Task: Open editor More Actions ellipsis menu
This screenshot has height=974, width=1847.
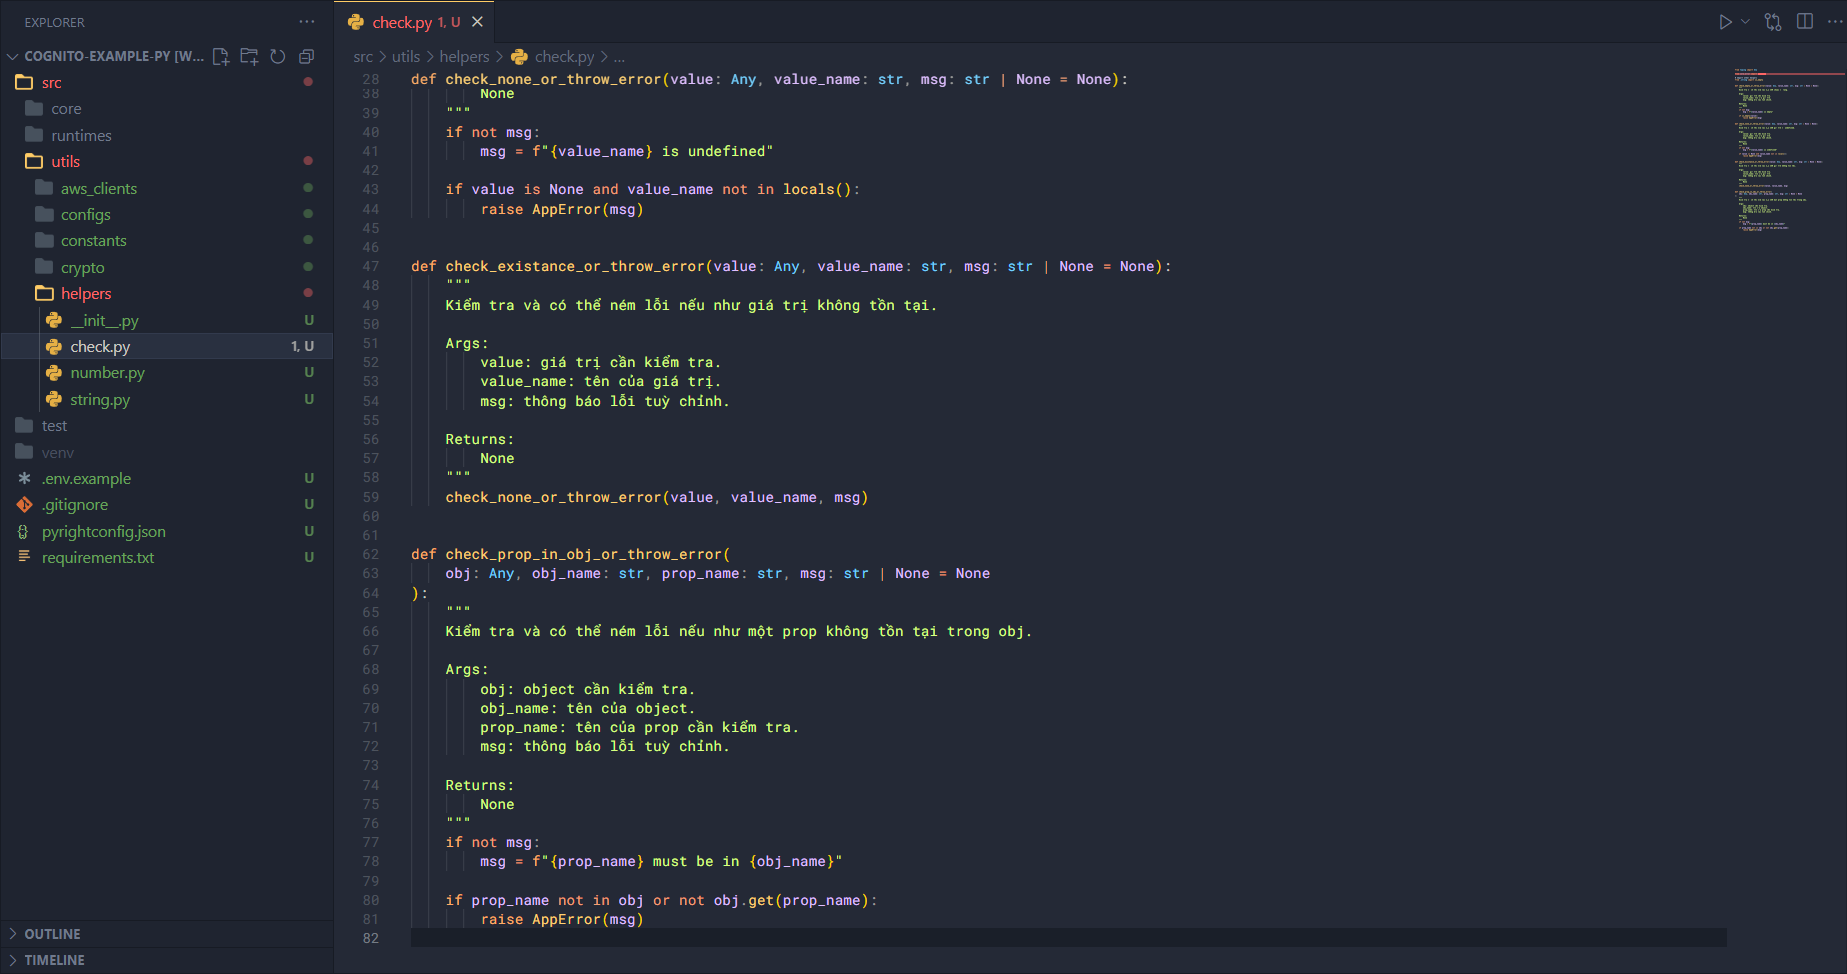Action: [1835, 22]
